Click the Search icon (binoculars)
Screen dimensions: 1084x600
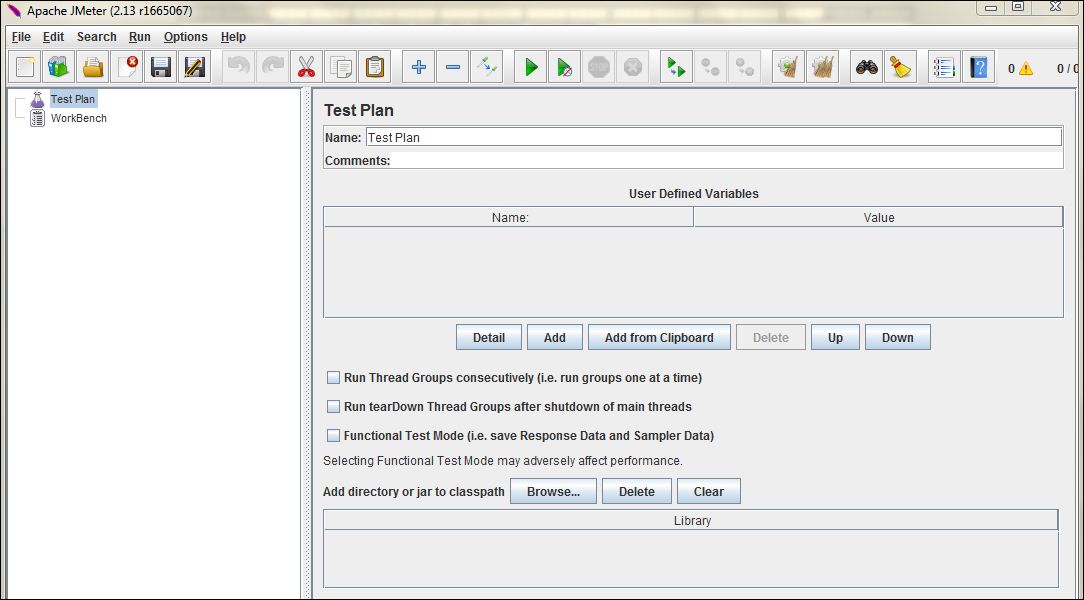(x=865, y=66)
